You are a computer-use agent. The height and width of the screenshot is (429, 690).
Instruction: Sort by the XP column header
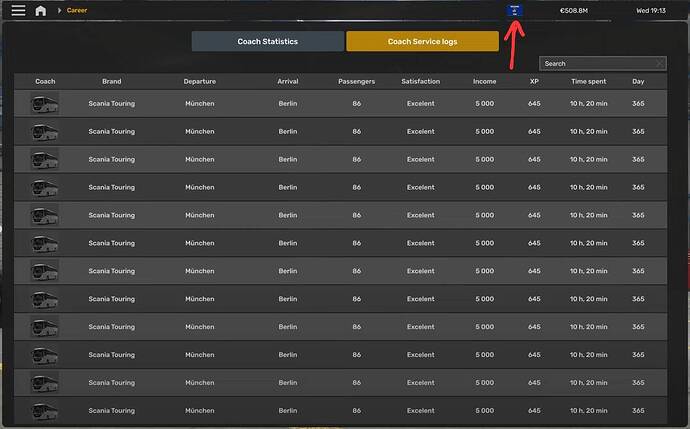(534, 81)
